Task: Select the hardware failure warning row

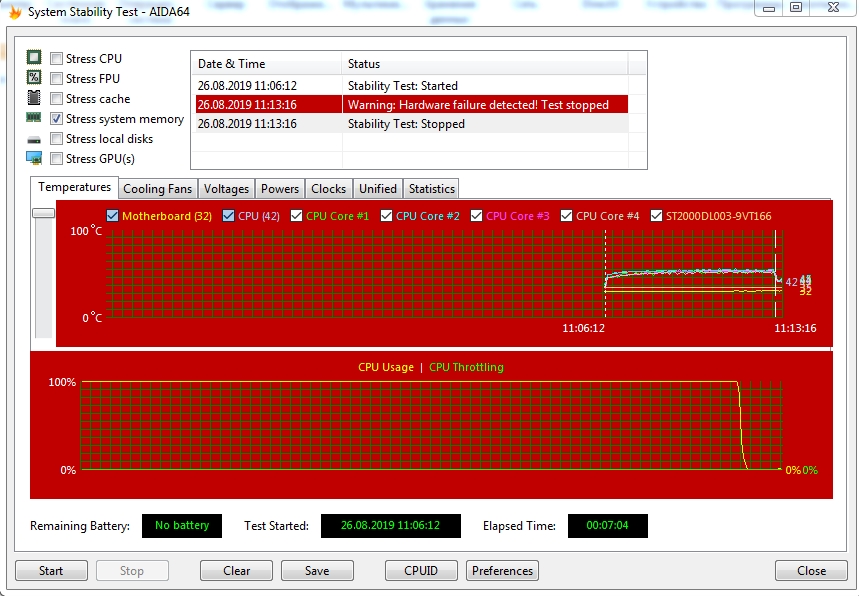Action: 412,105
